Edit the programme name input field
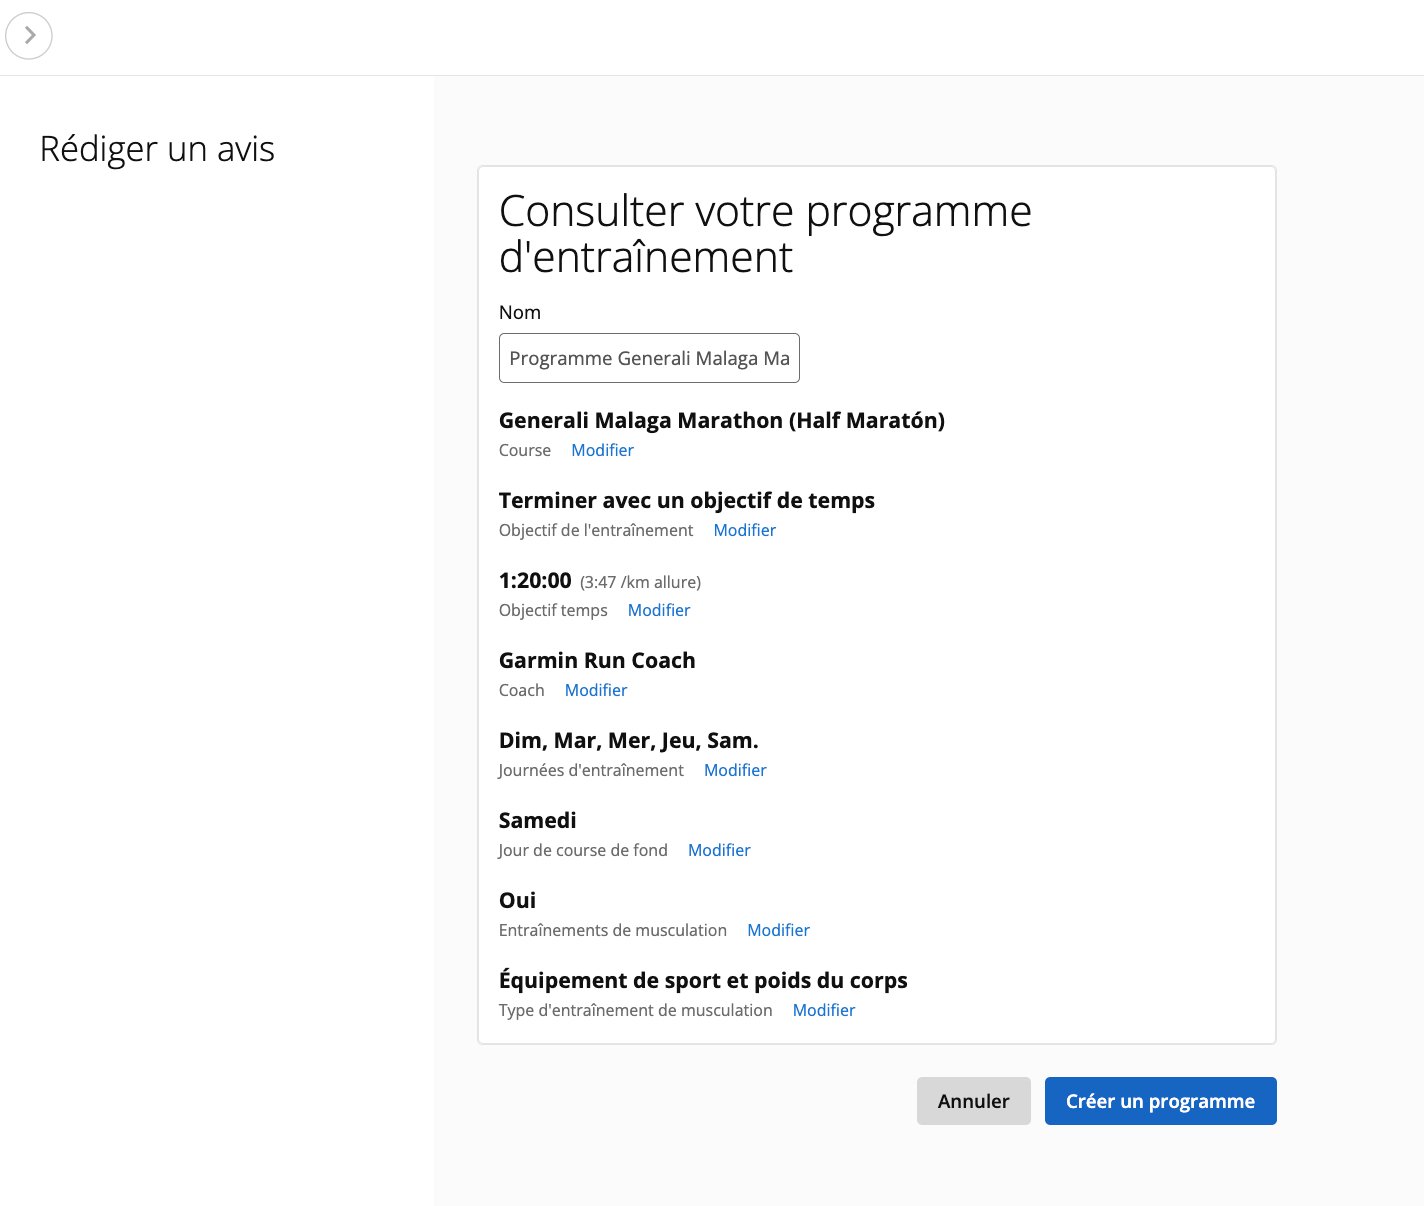This screenshot has height=1206, width=1424. click(649, 358)
